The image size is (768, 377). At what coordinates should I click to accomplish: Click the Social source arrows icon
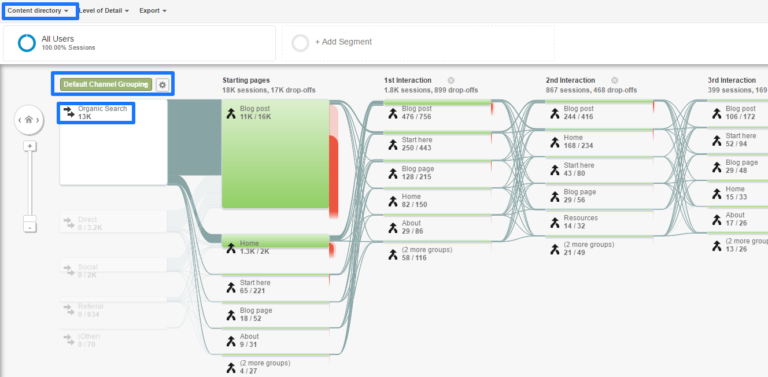[68, 271]
